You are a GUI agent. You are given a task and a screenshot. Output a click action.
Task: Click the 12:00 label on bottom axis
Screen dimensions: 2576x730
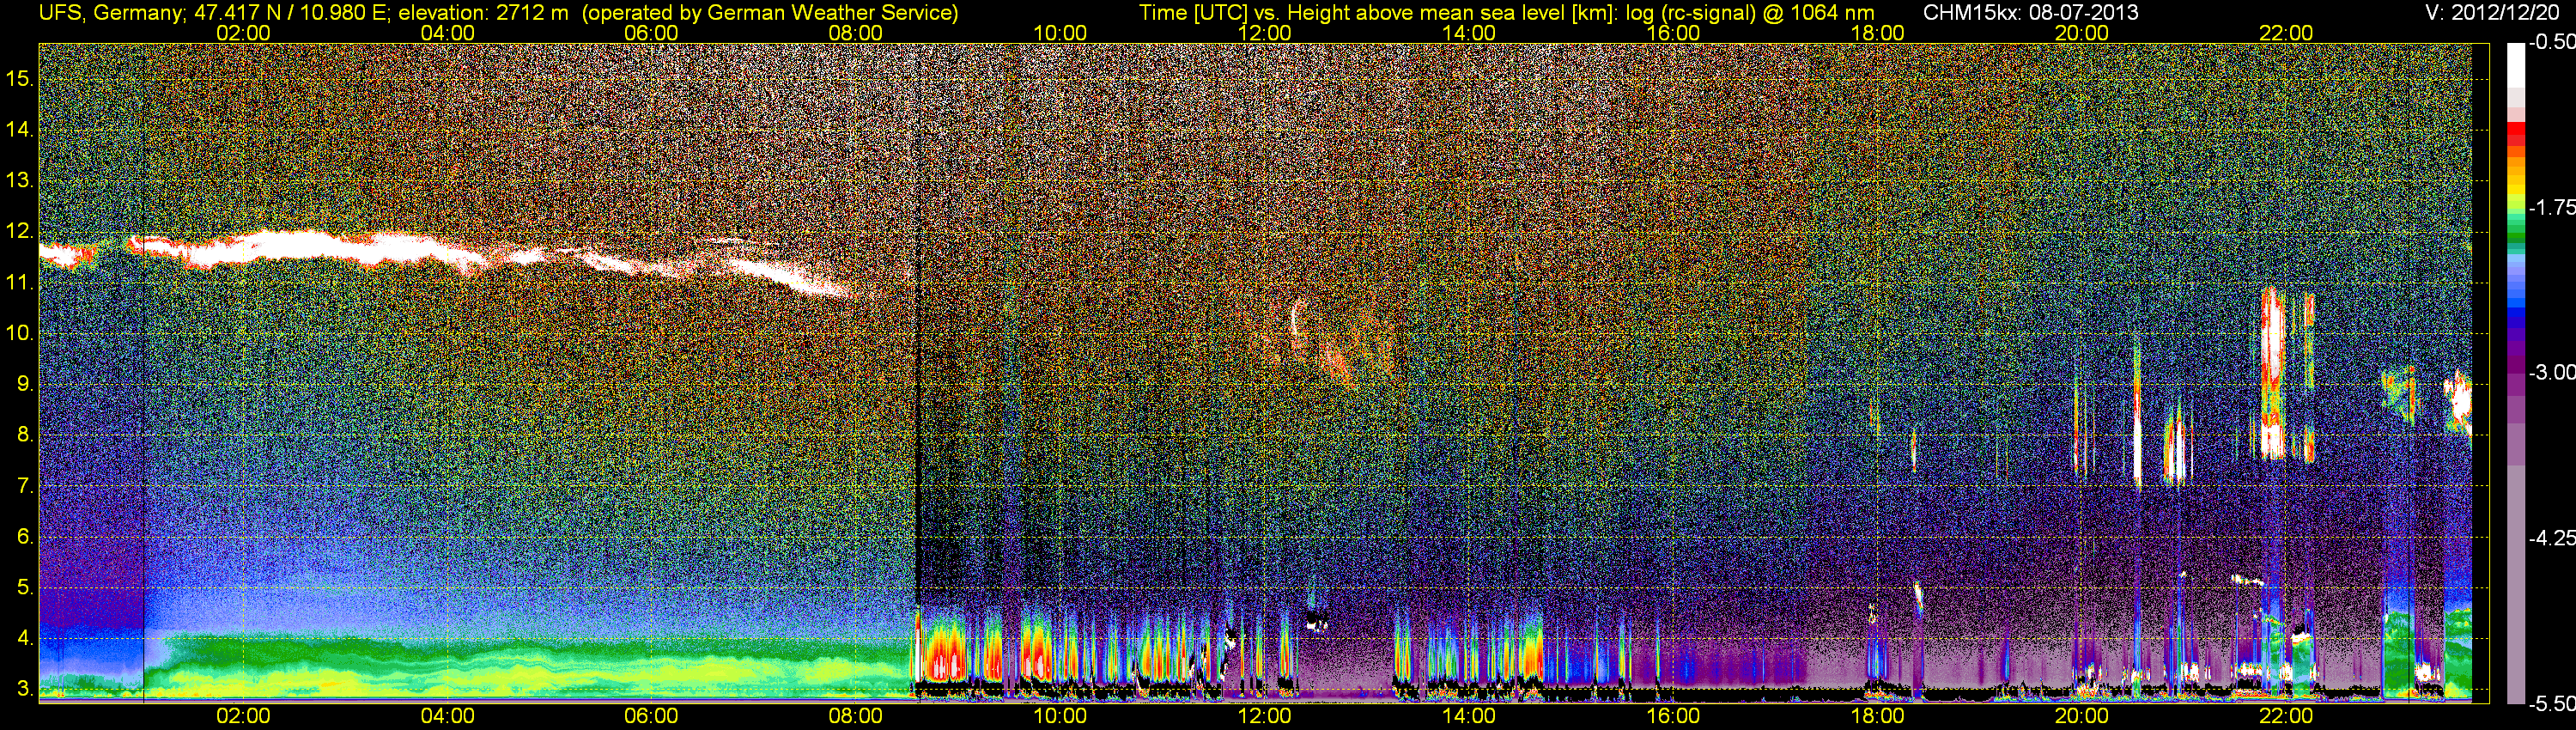[1264, 716]
